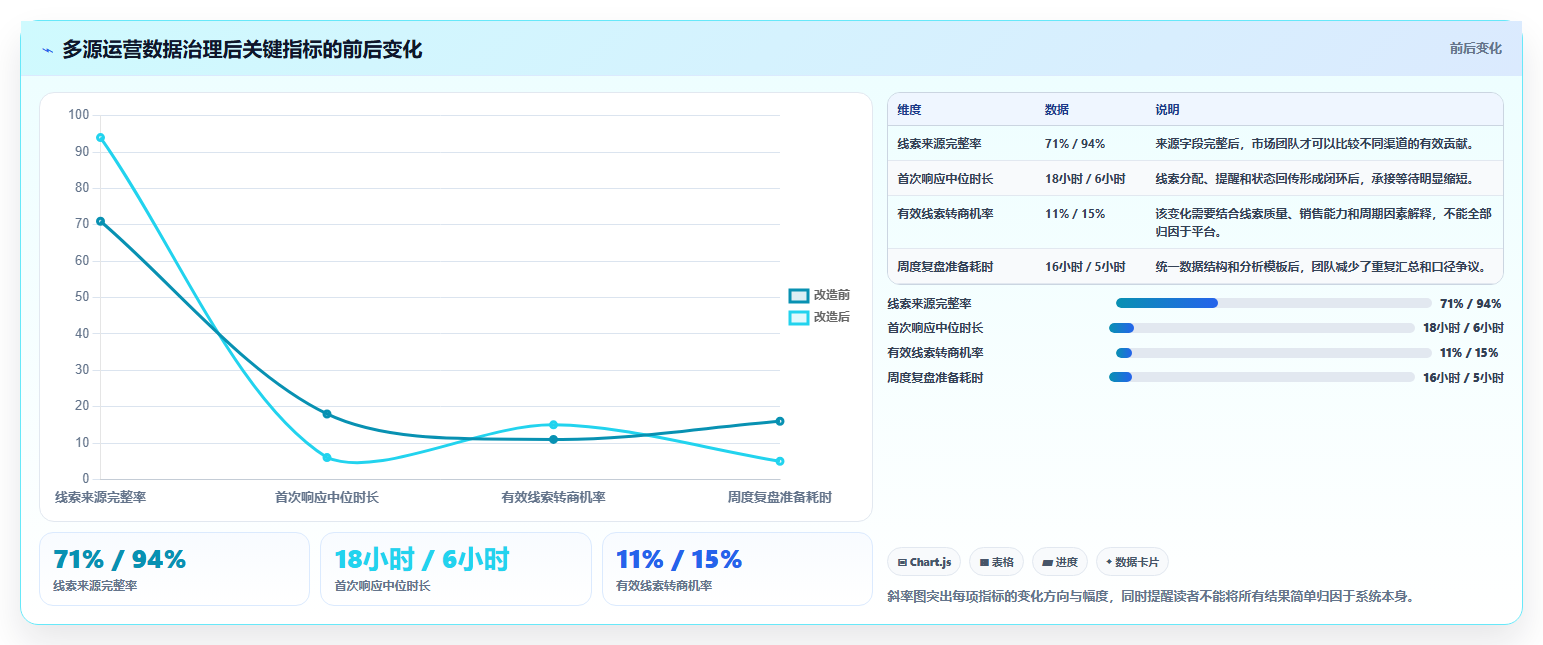Click 改造后 data point at 94

(100, 137)
